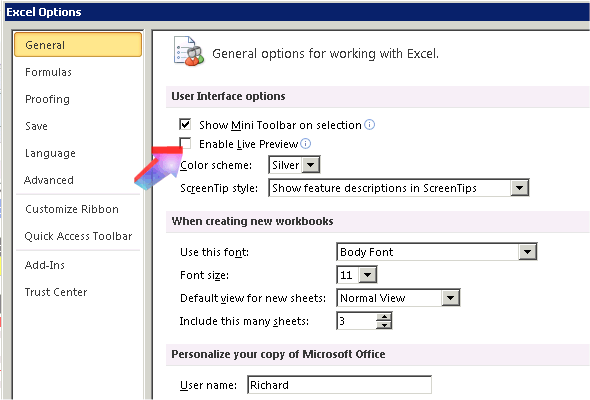Click the font size value 11
590x400 pixels.
(348, 275)
